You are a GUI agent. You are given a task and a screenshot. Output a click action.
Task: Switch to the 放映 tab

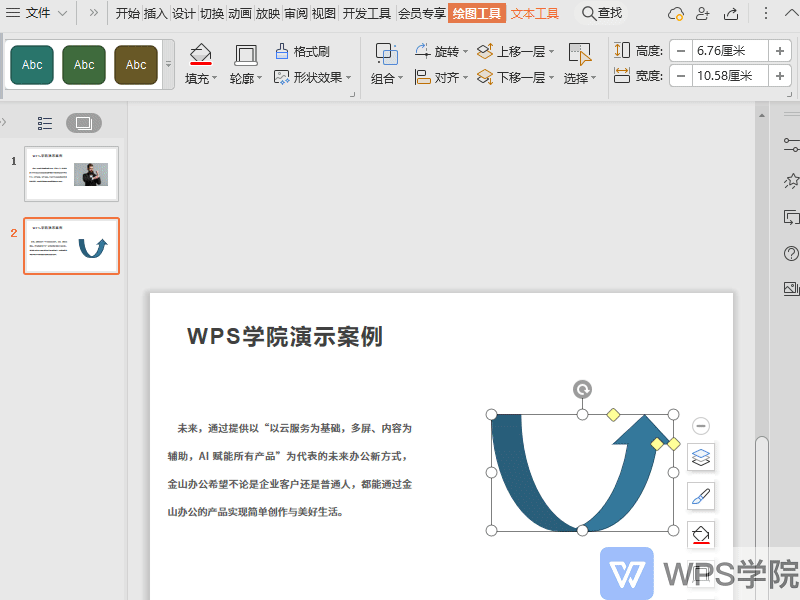[268, 13]
